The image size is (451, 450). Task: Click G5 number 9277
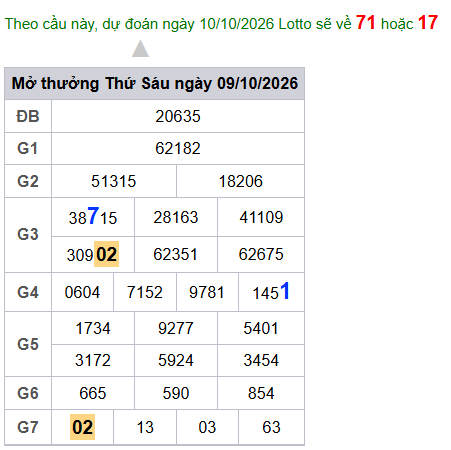(176, 328)
